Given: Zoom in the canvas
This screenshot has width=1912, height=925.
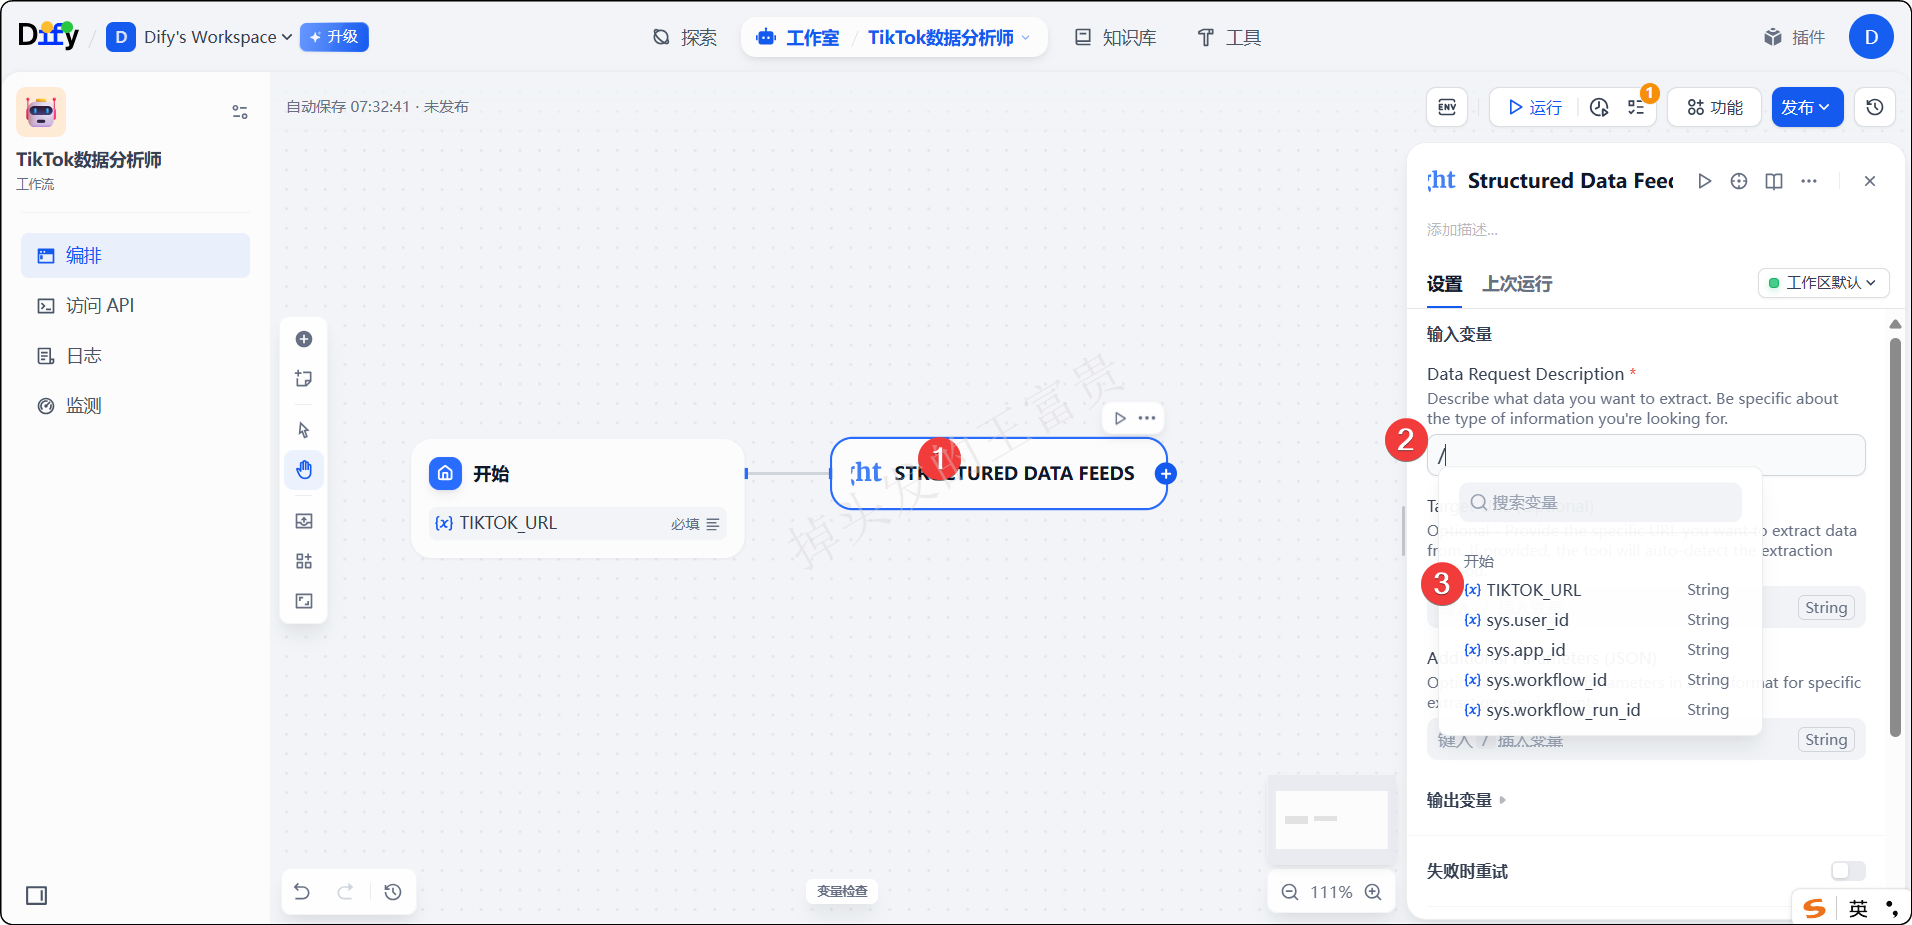Looking at the screenshot, I should (1374, 892).
